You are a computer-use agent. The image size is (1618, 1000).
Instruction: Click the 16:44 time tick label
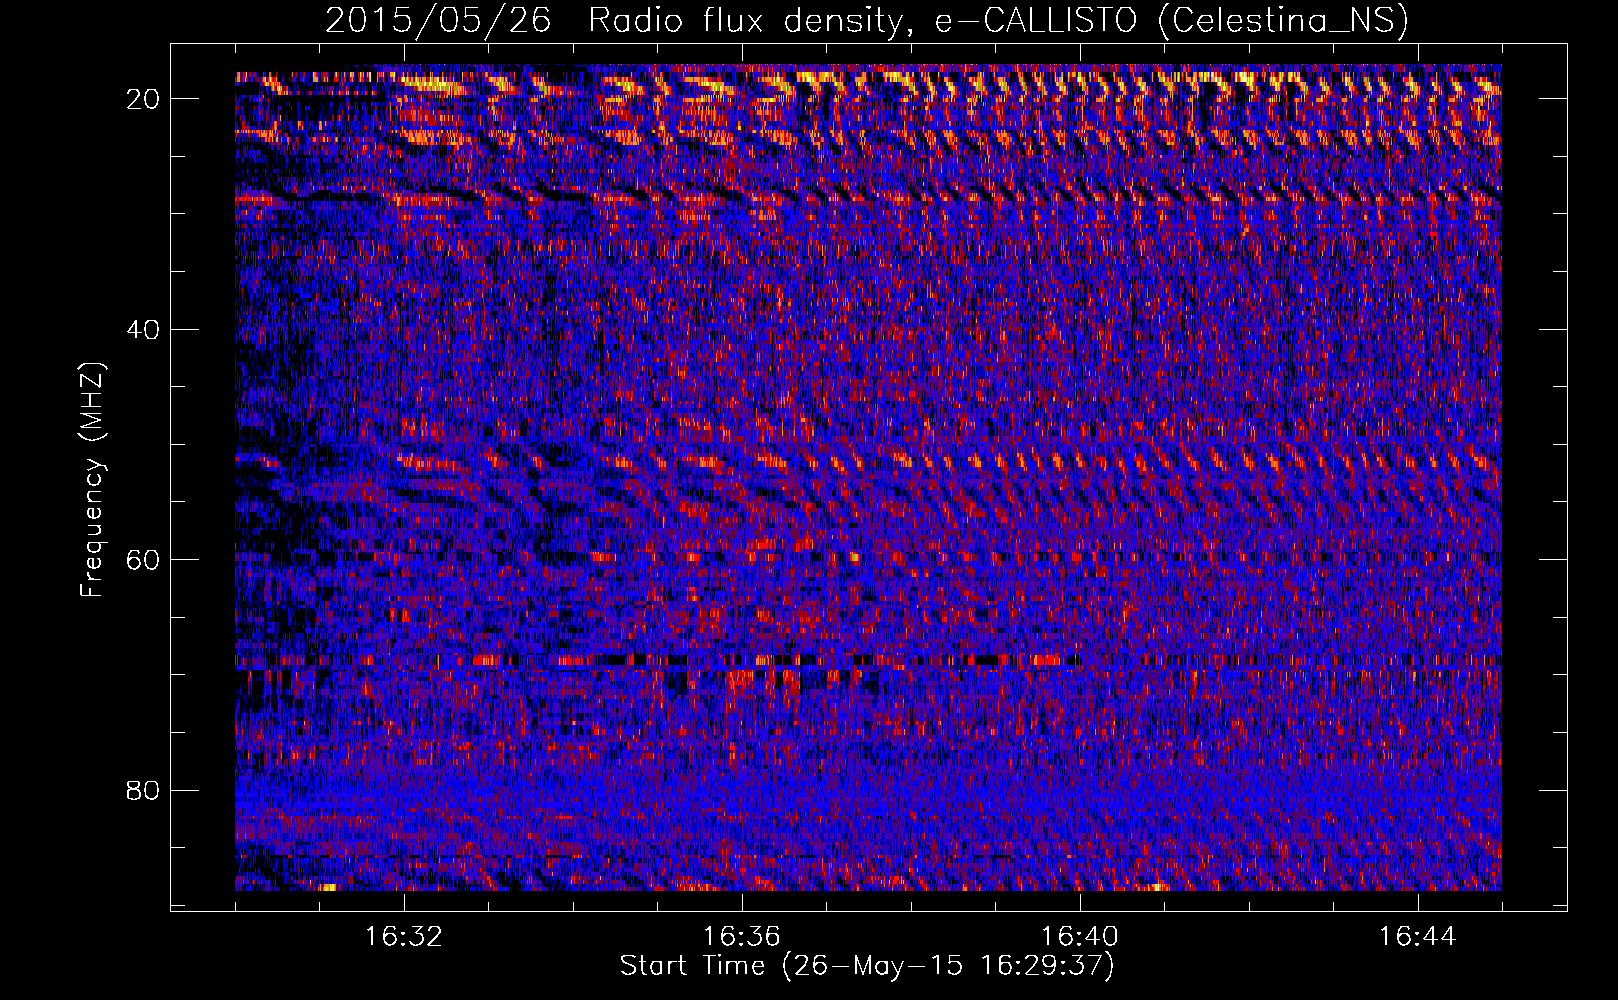[1417, 937]
